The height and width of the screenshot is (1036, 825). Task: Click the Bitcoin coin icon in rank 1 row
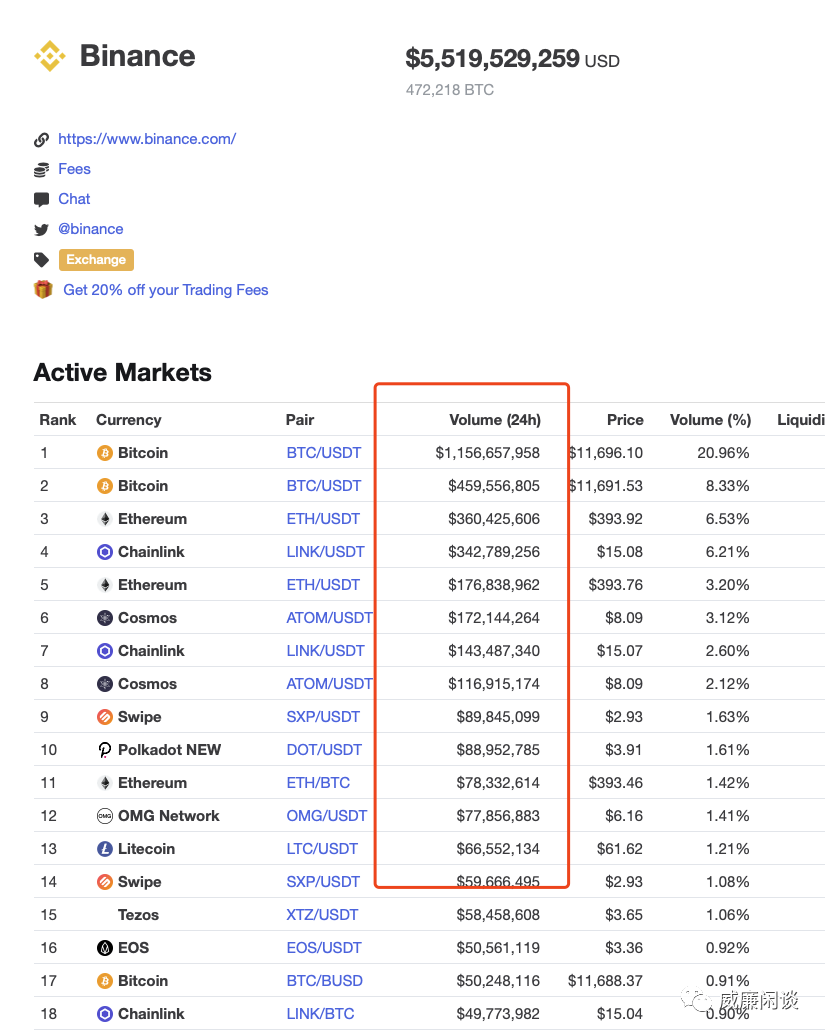104,453
